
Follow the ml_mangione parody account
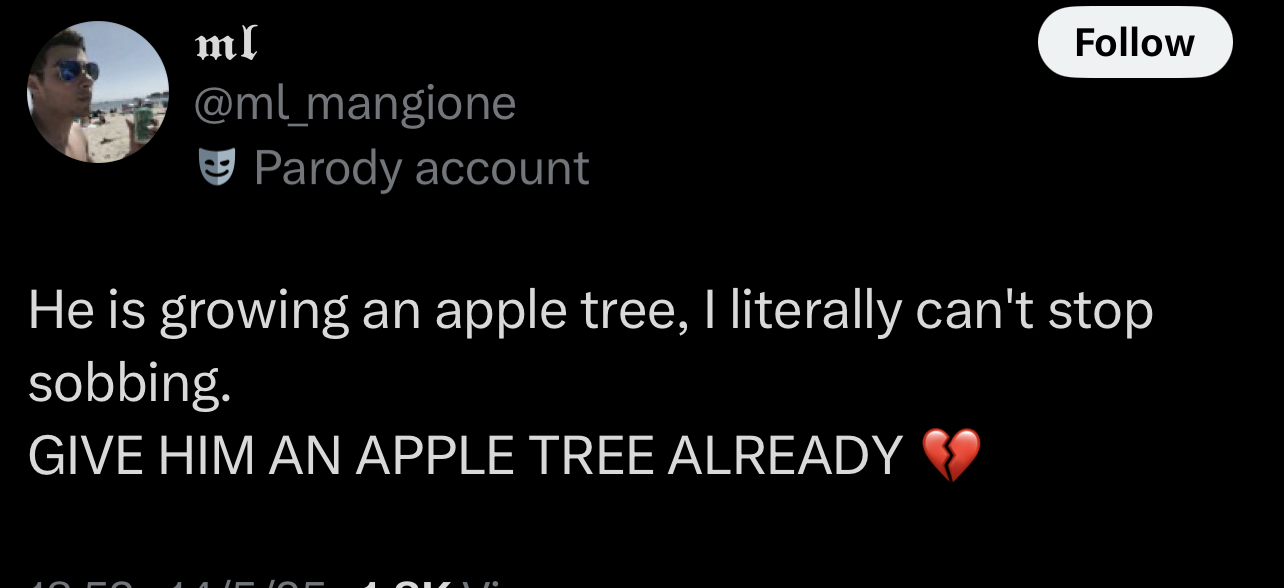(x=1135, y=42)
